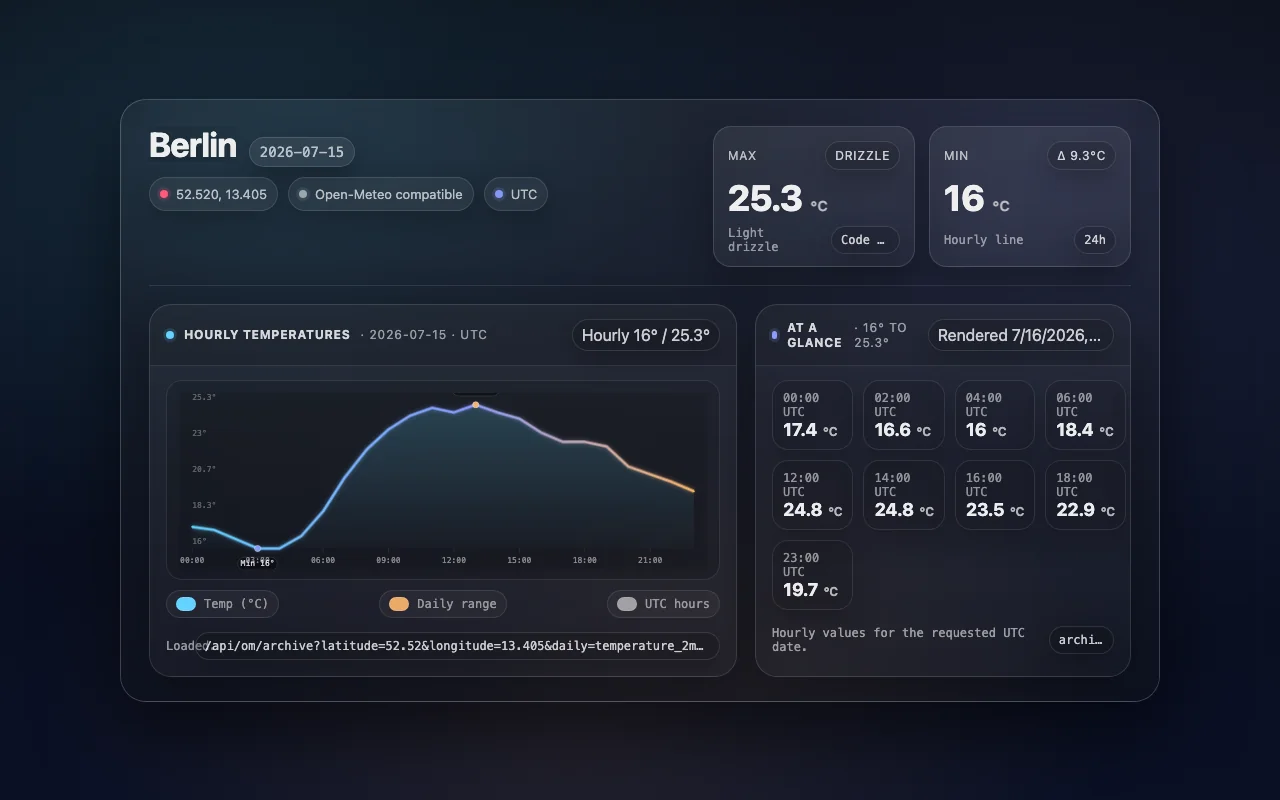Viewport: 1280px width, 800px height.
Task: Open the truncated Code badge in MAX card
Action: (864, 240)
